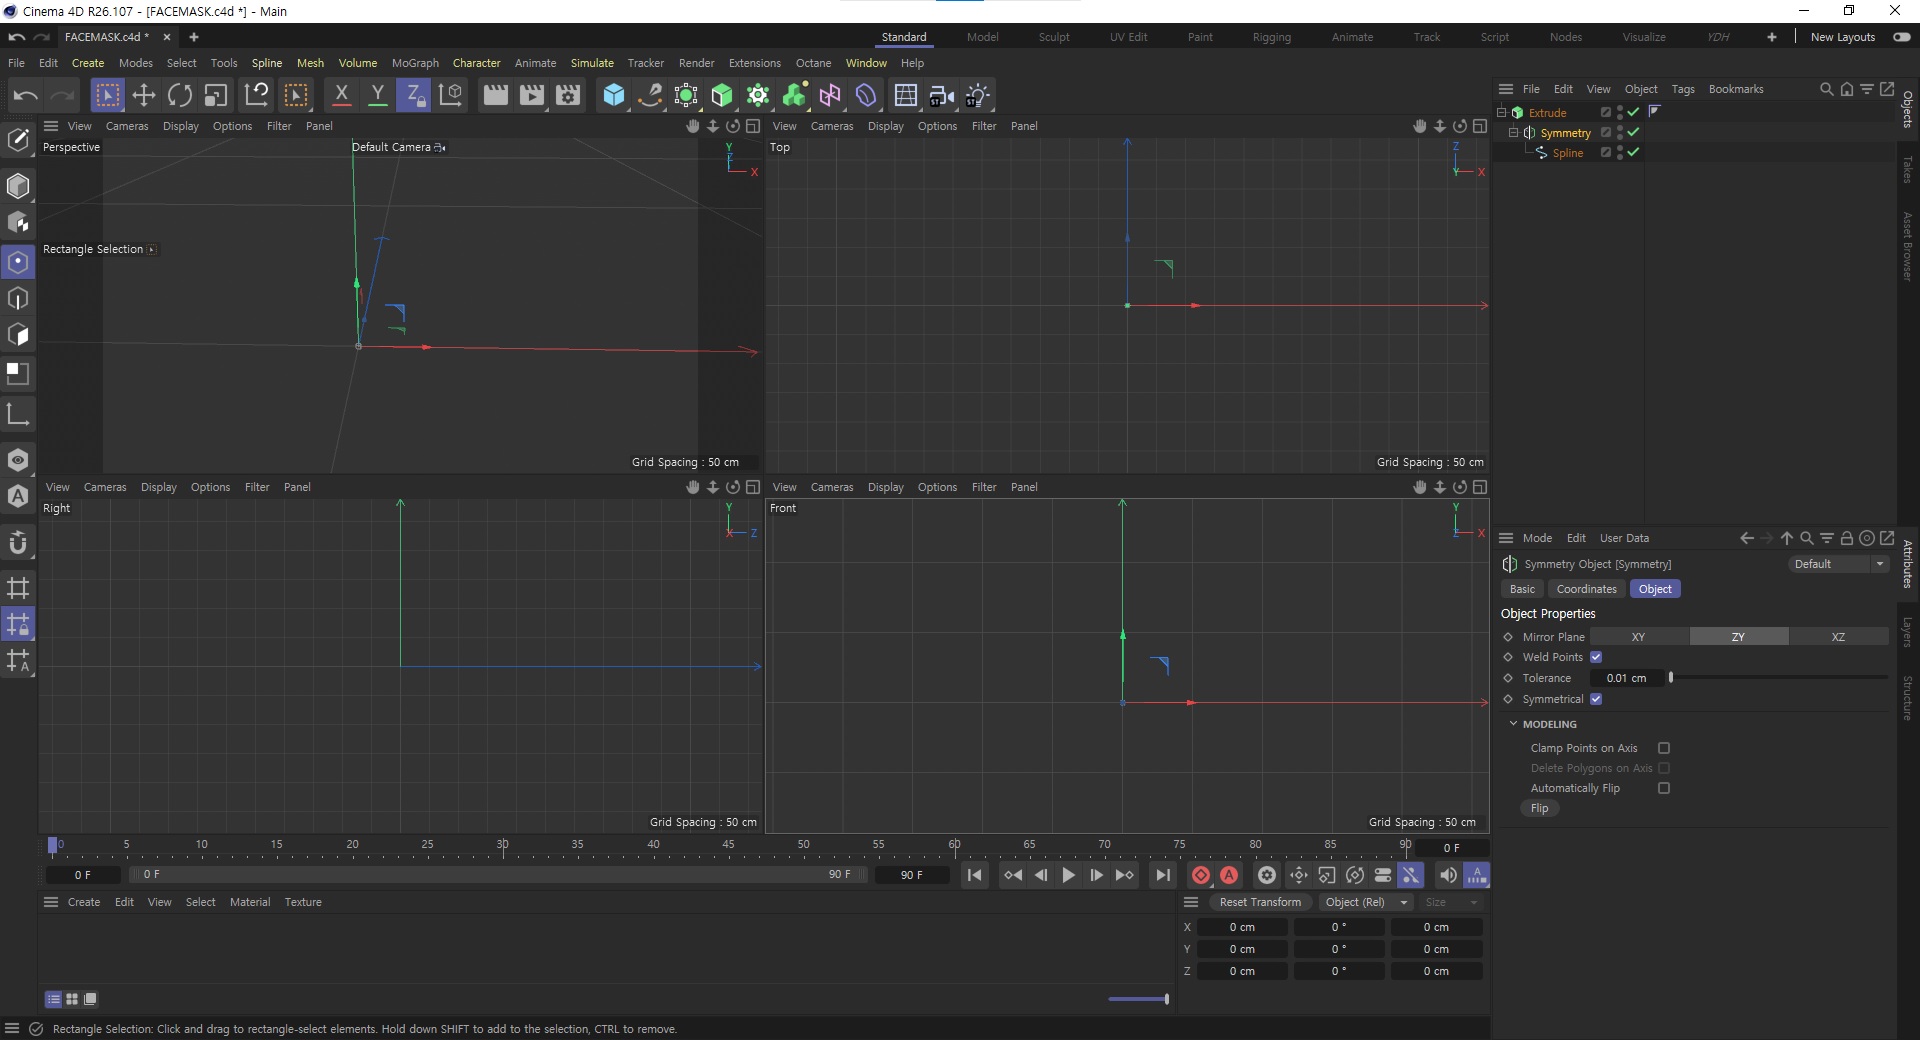
Task: Toggle Y axis lock
Action: click(x=377, y=95)
